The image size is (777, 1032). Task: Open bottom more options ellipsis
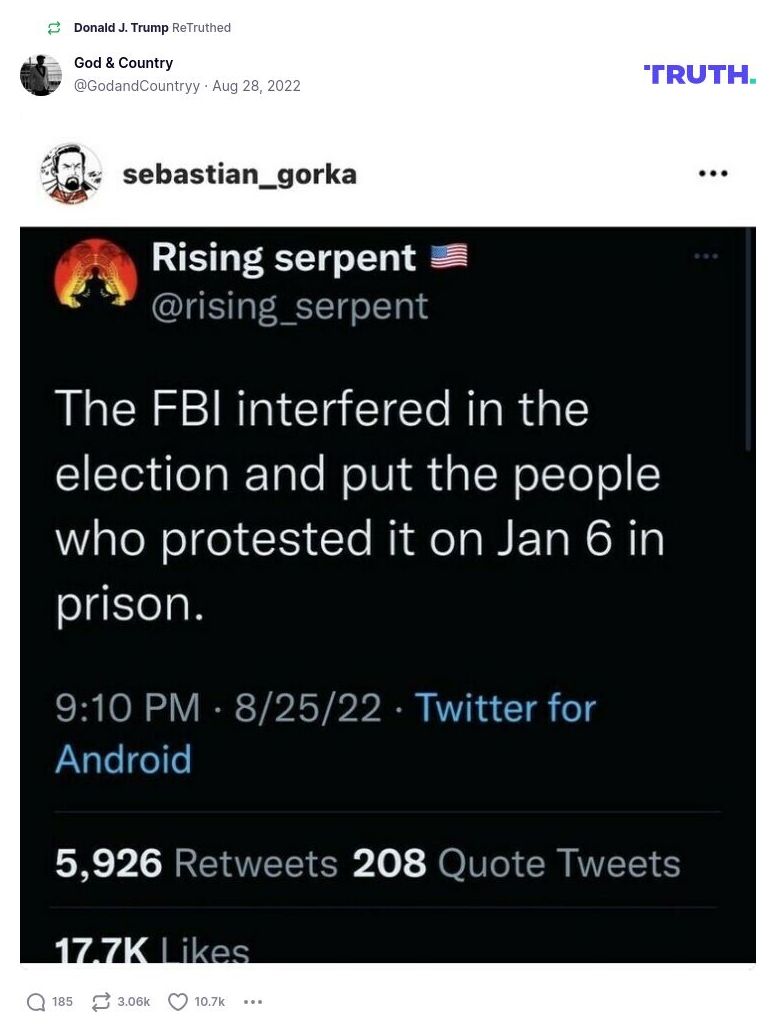[253, 1002]
